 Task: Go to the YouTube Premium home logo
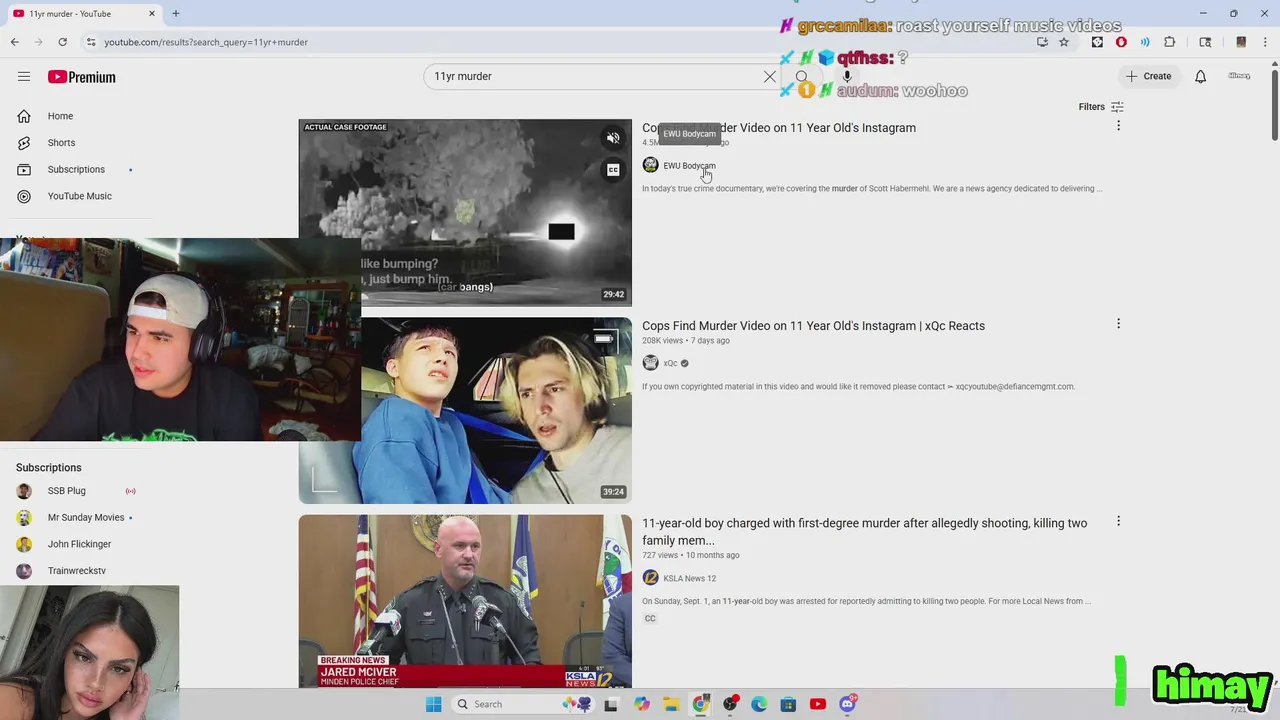click(x=81, y=77)
